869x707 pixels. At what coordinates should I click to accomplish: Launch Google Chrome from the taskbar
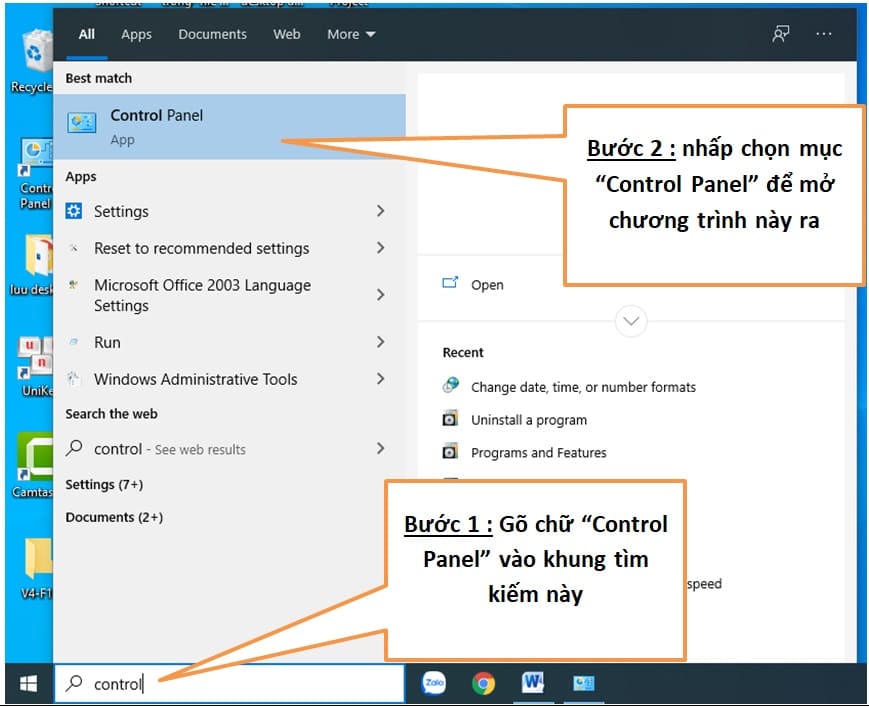click(484, 684)
